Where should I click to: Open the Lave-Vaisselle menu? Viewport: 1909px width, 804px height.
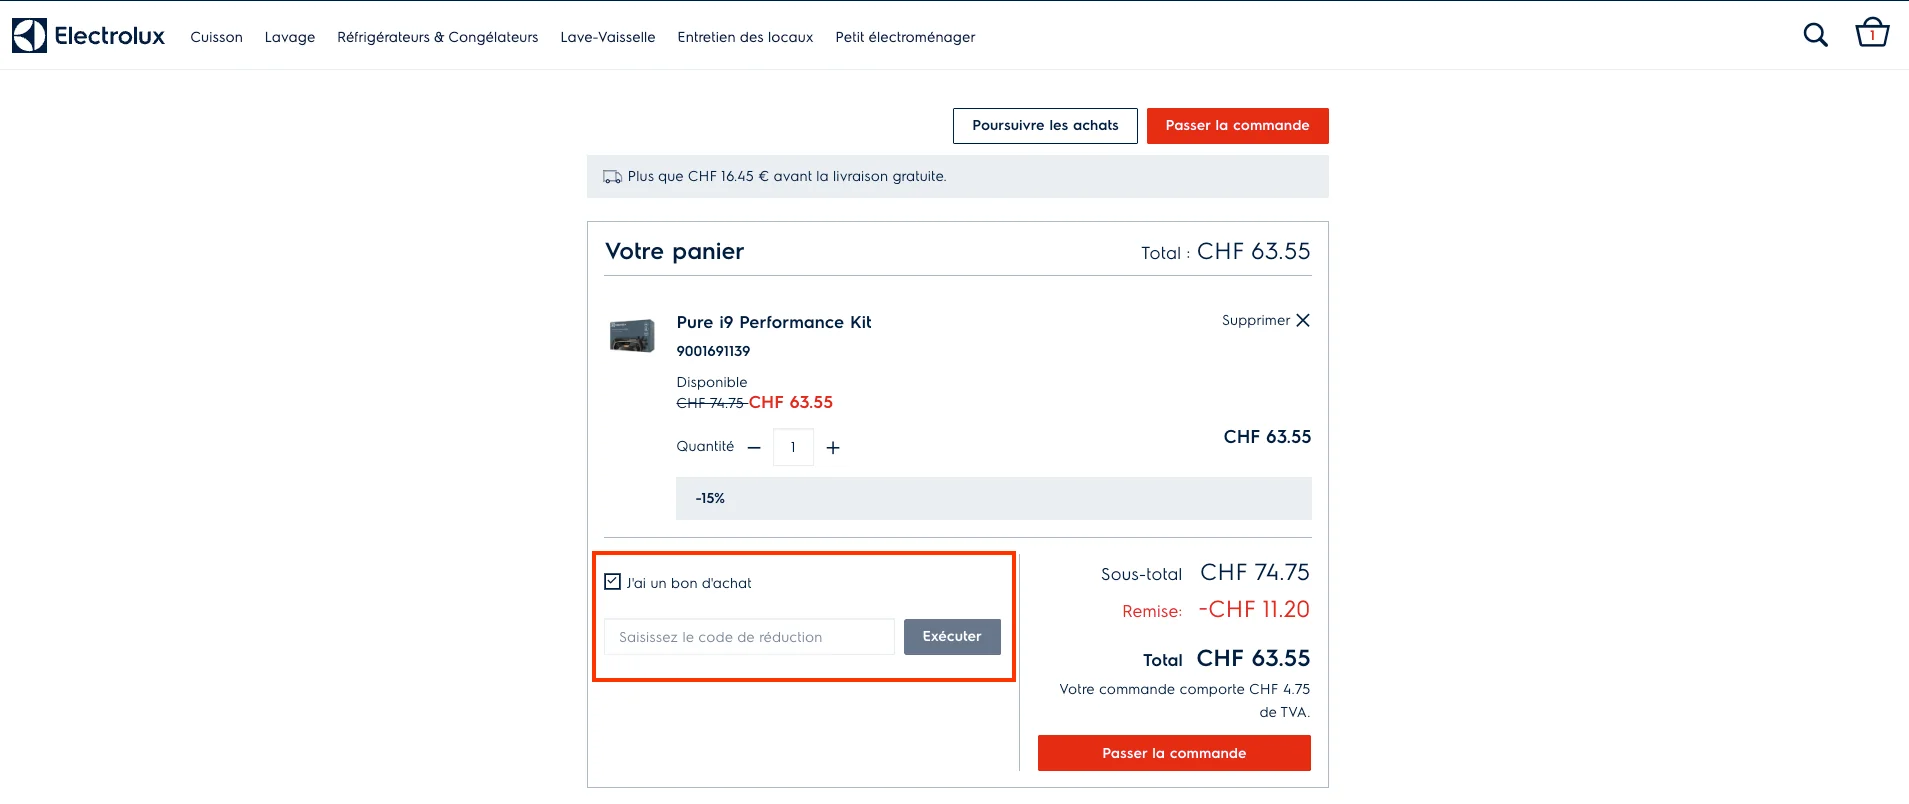click(x=607, y=37)
